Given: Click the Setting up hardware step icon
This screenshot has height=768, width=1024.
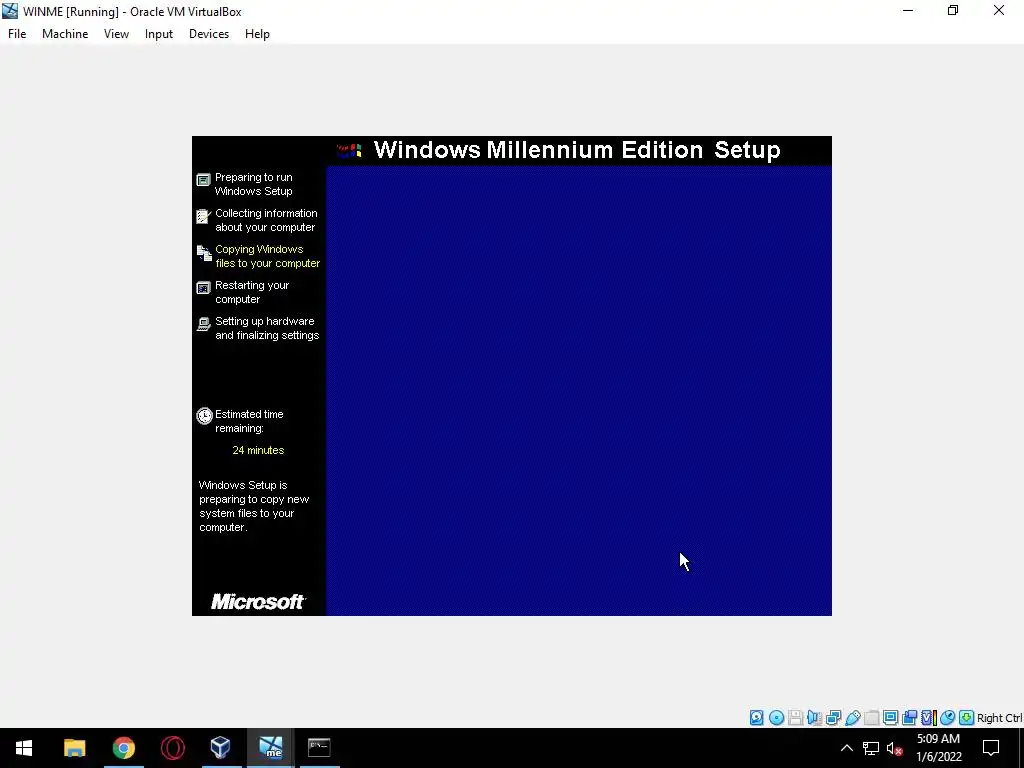Looking at the screenshot, I should [204, 324].
